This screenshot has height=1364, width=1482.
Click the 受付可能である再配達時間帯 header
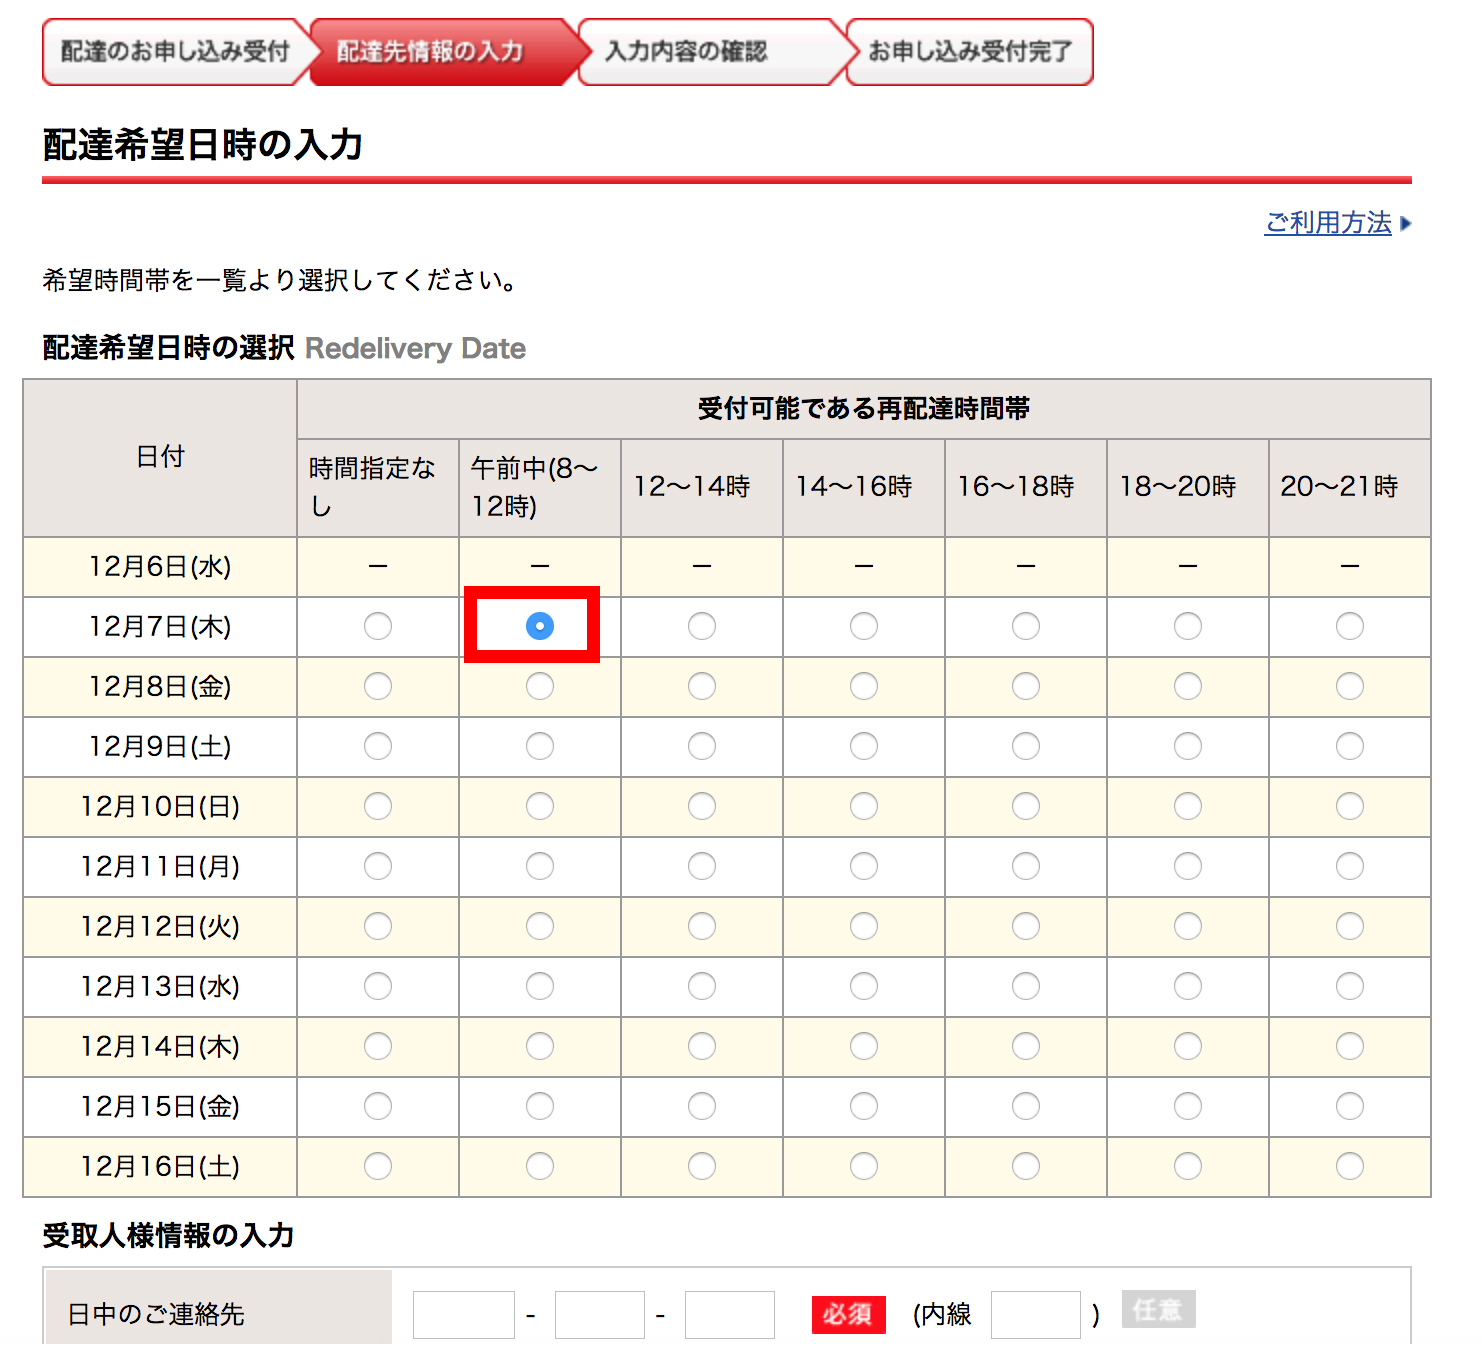[864, 409]
